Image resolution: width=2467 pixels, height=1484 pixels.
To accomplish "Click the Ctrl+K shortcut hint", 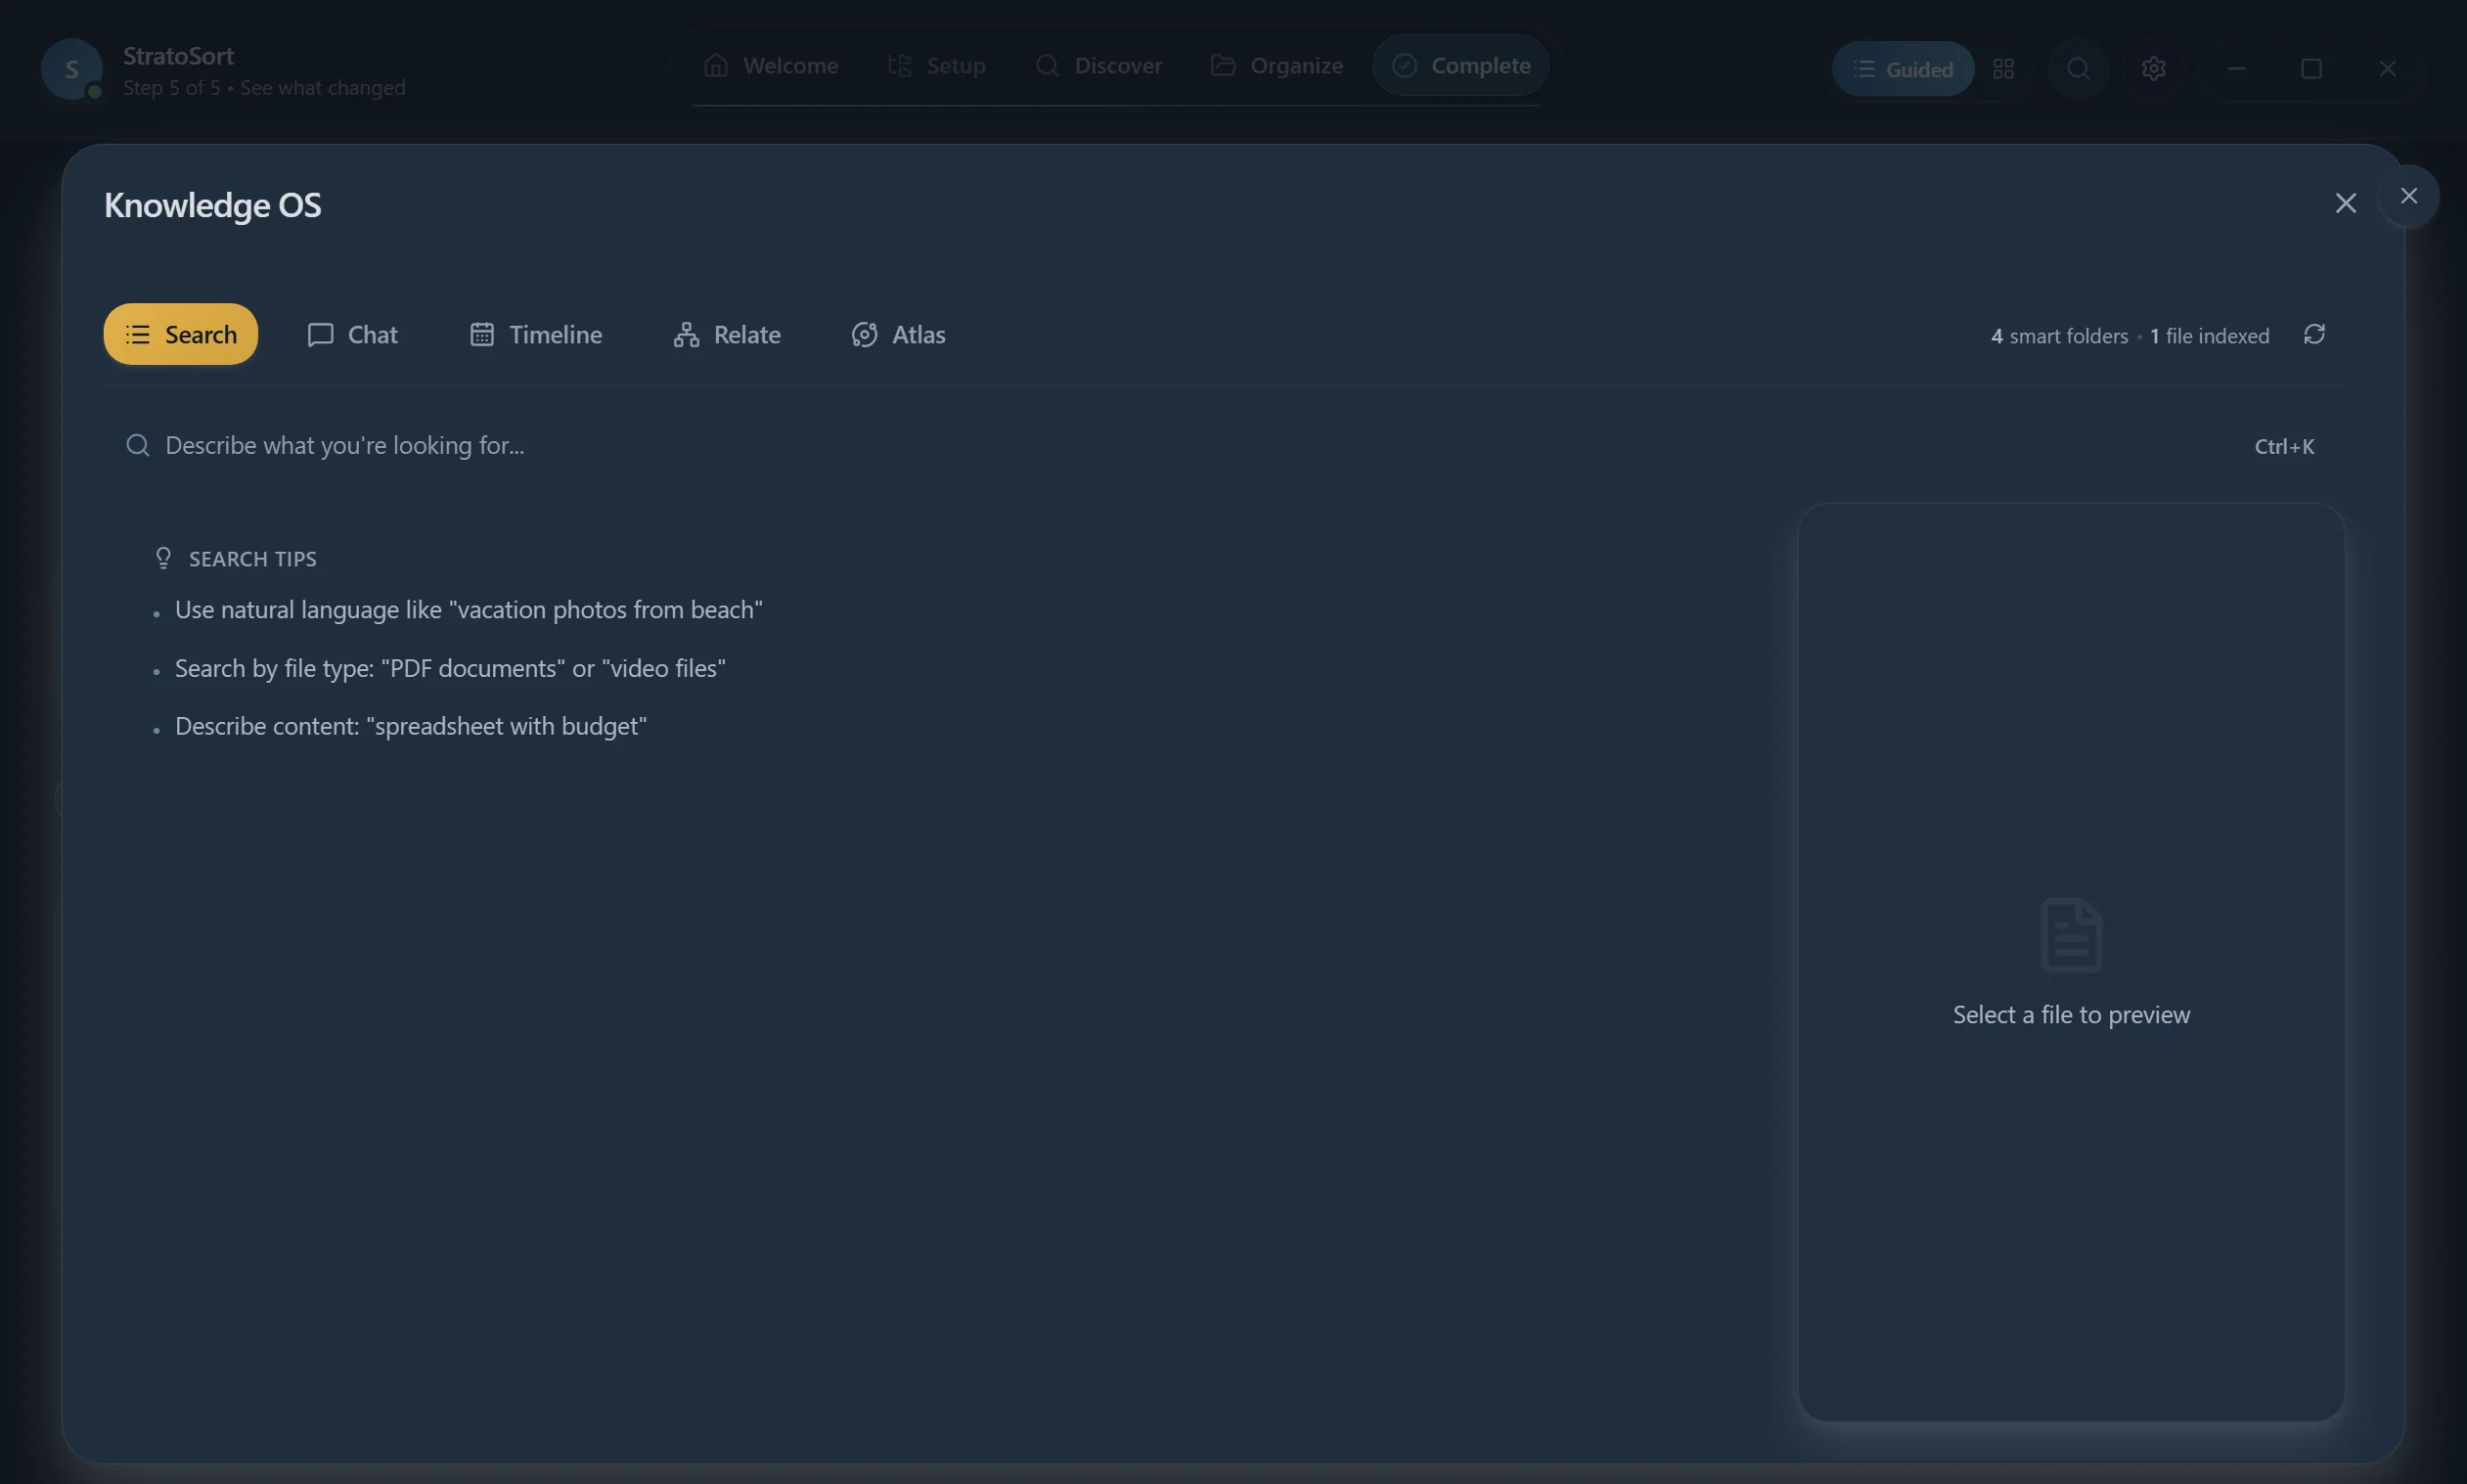I will [x=2284, y=447].
